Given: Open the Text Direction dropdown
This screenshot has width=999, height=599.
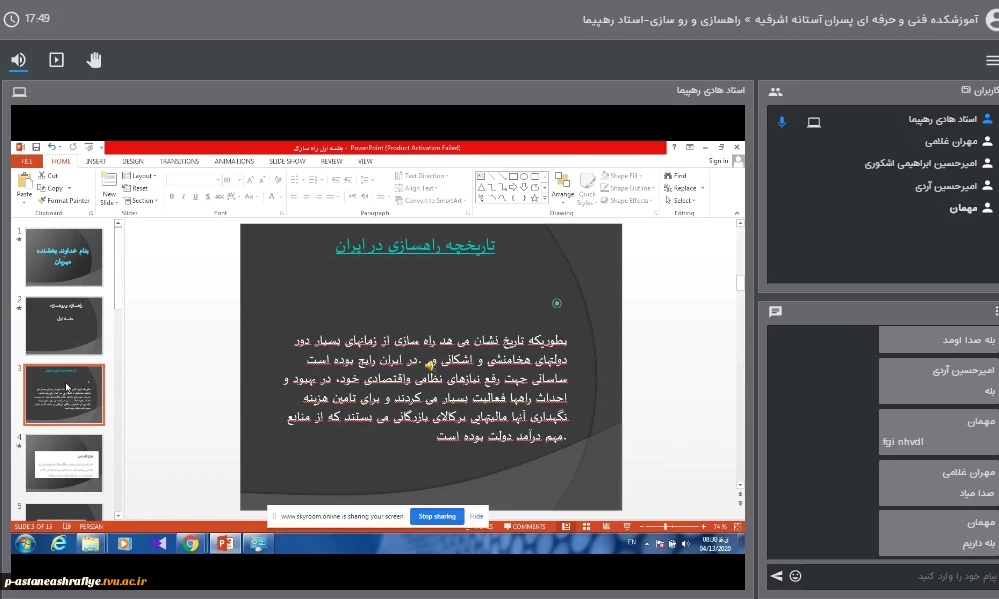Looking at the screenshot, I should pyautogui.click(x=421, y=175).
